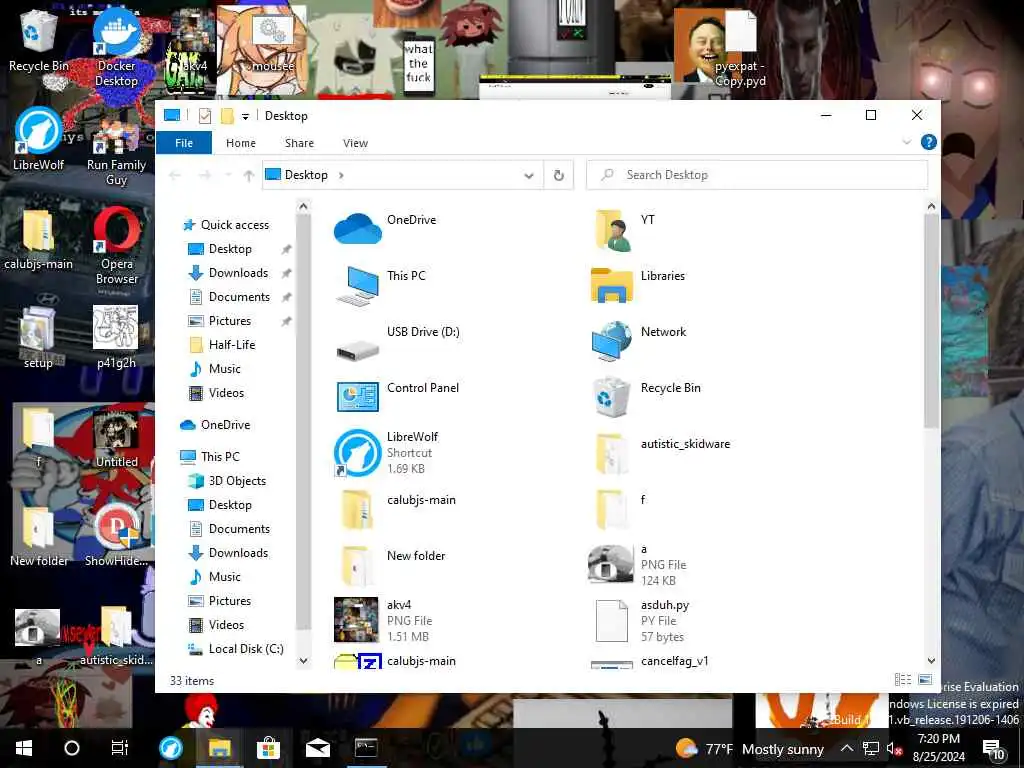
Task: Switch to details view layout icon
Action: (x=903, y=680)
